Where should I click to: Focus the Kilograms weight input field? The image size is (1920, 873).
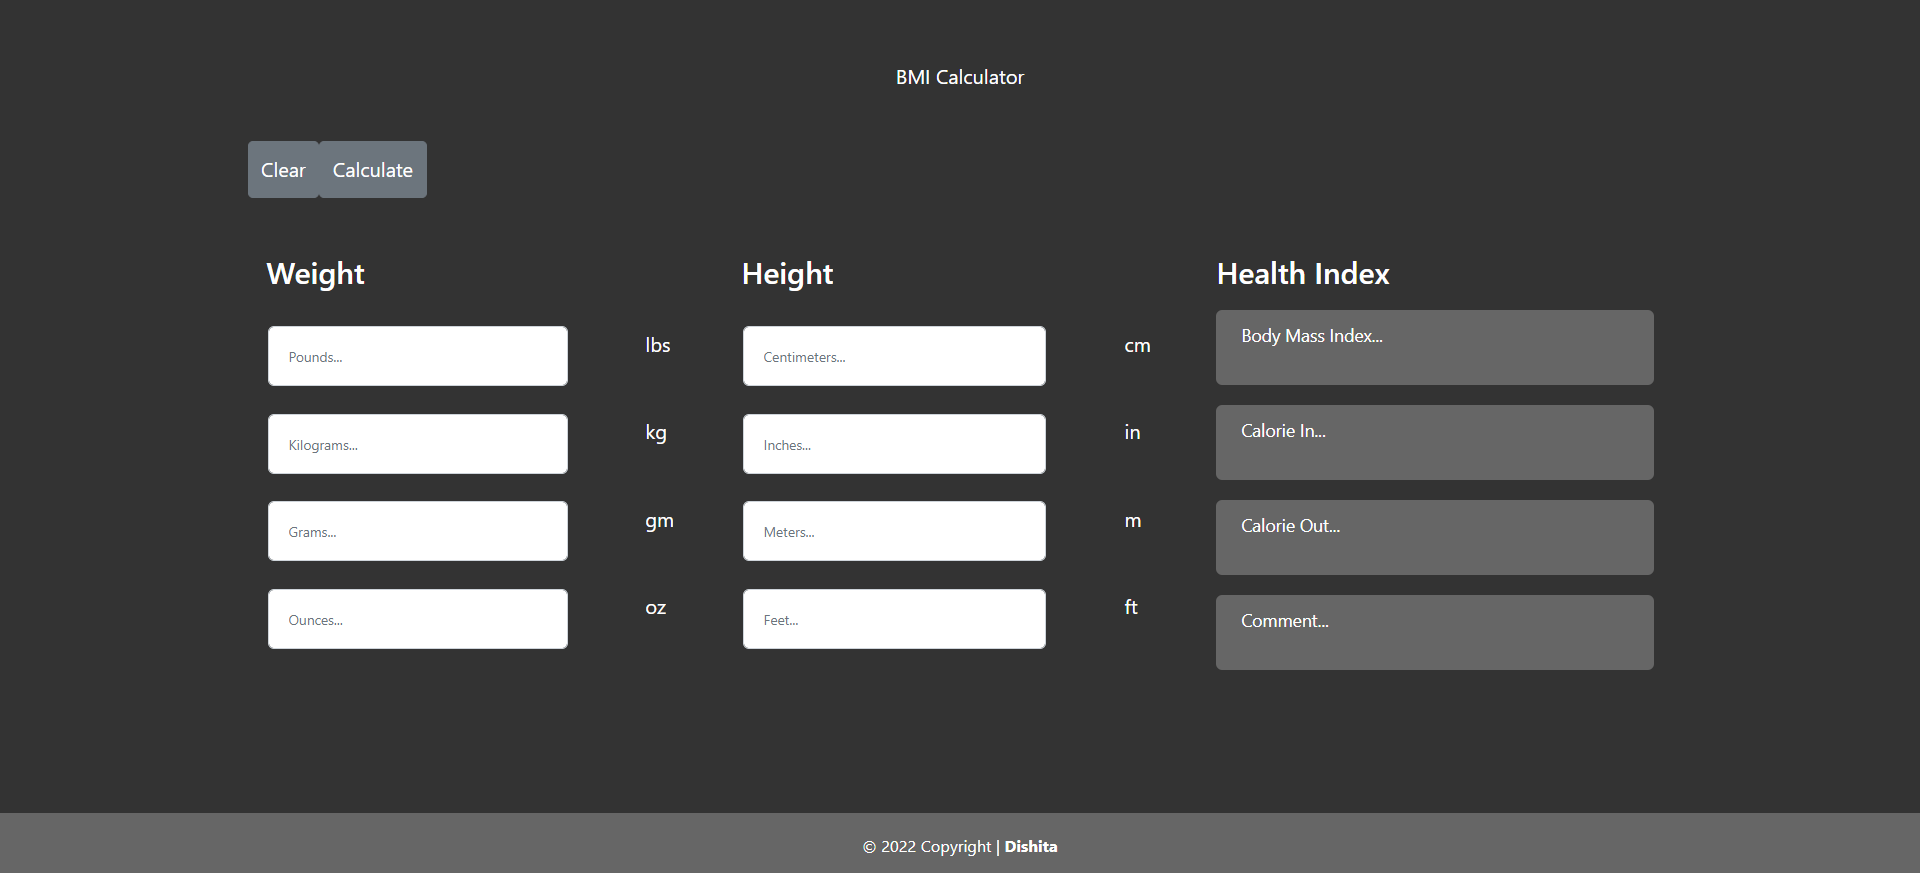pyautogui.click(x=418, y=444)
